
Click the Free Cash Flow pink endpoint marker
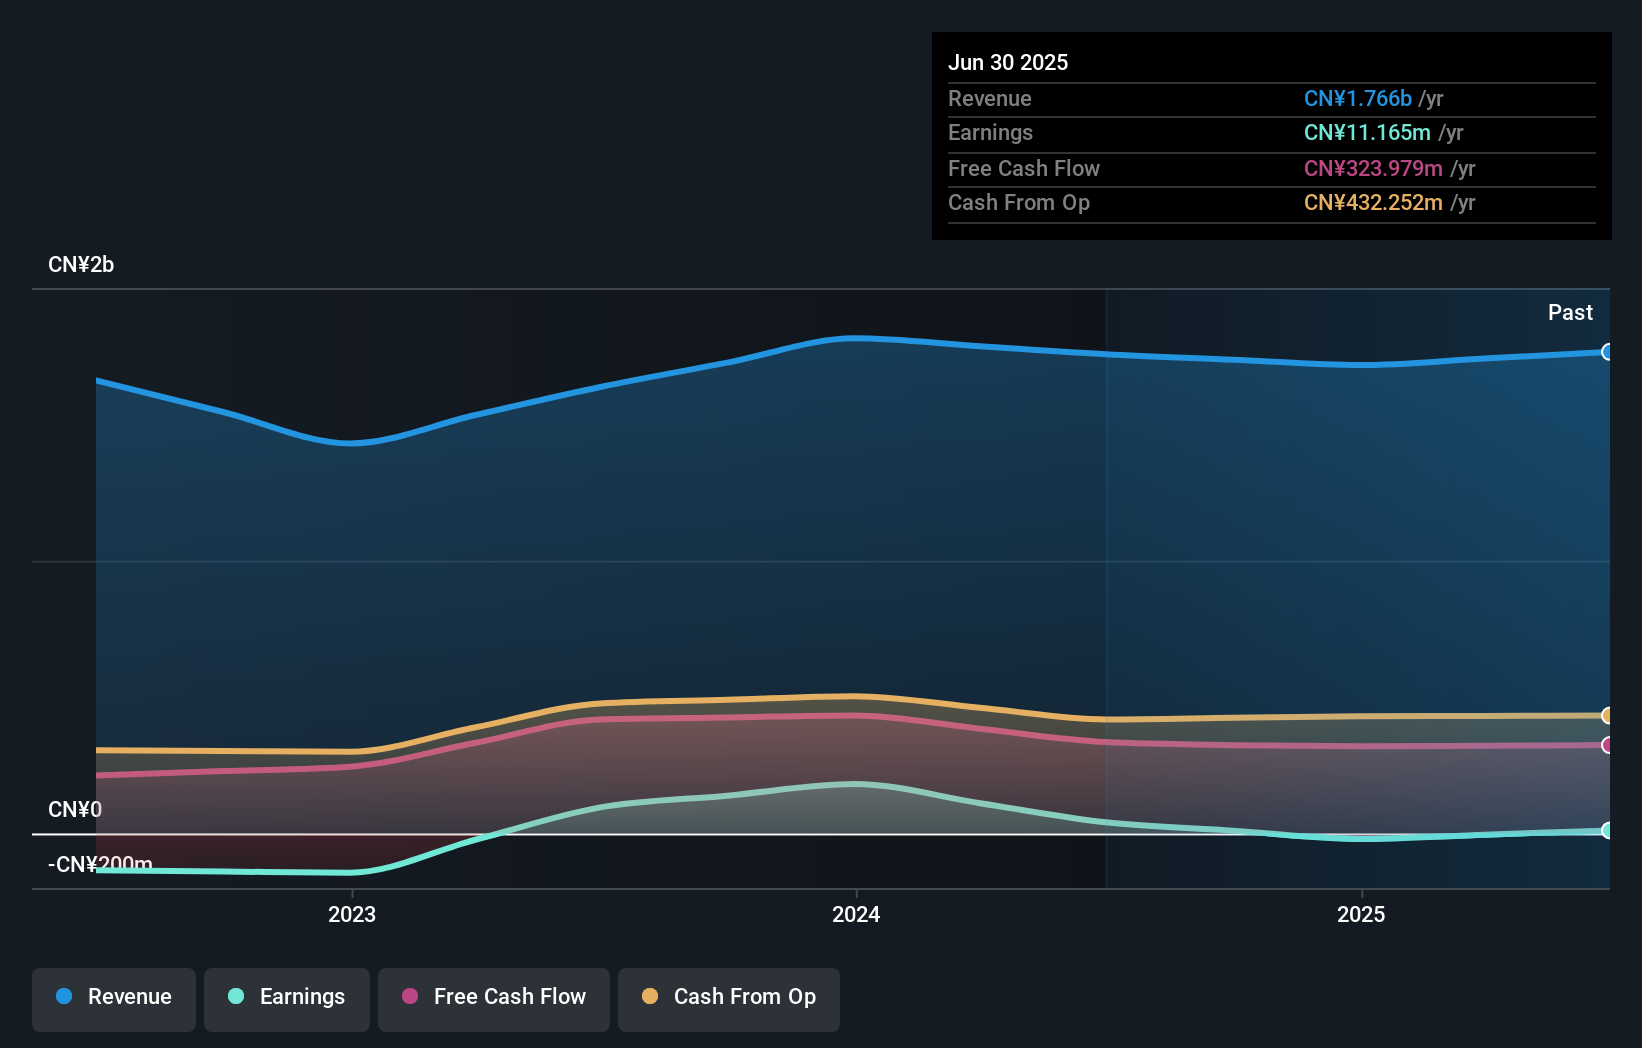pos(1607,745)
